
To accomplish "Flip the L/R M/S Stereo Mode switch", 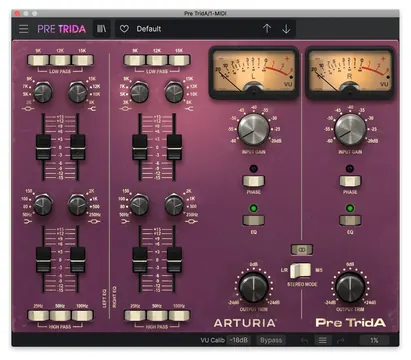I will click(x=300, y=270).
